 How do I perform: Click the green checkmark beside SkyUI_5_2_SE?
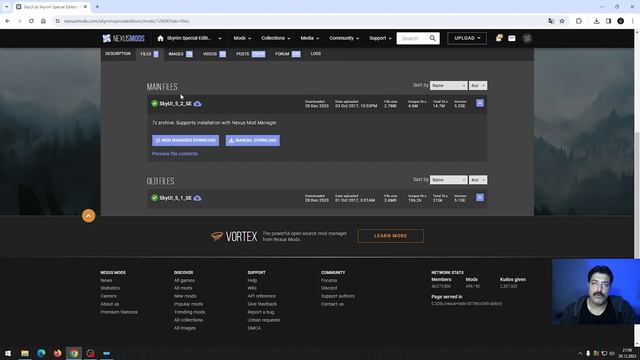154,104
